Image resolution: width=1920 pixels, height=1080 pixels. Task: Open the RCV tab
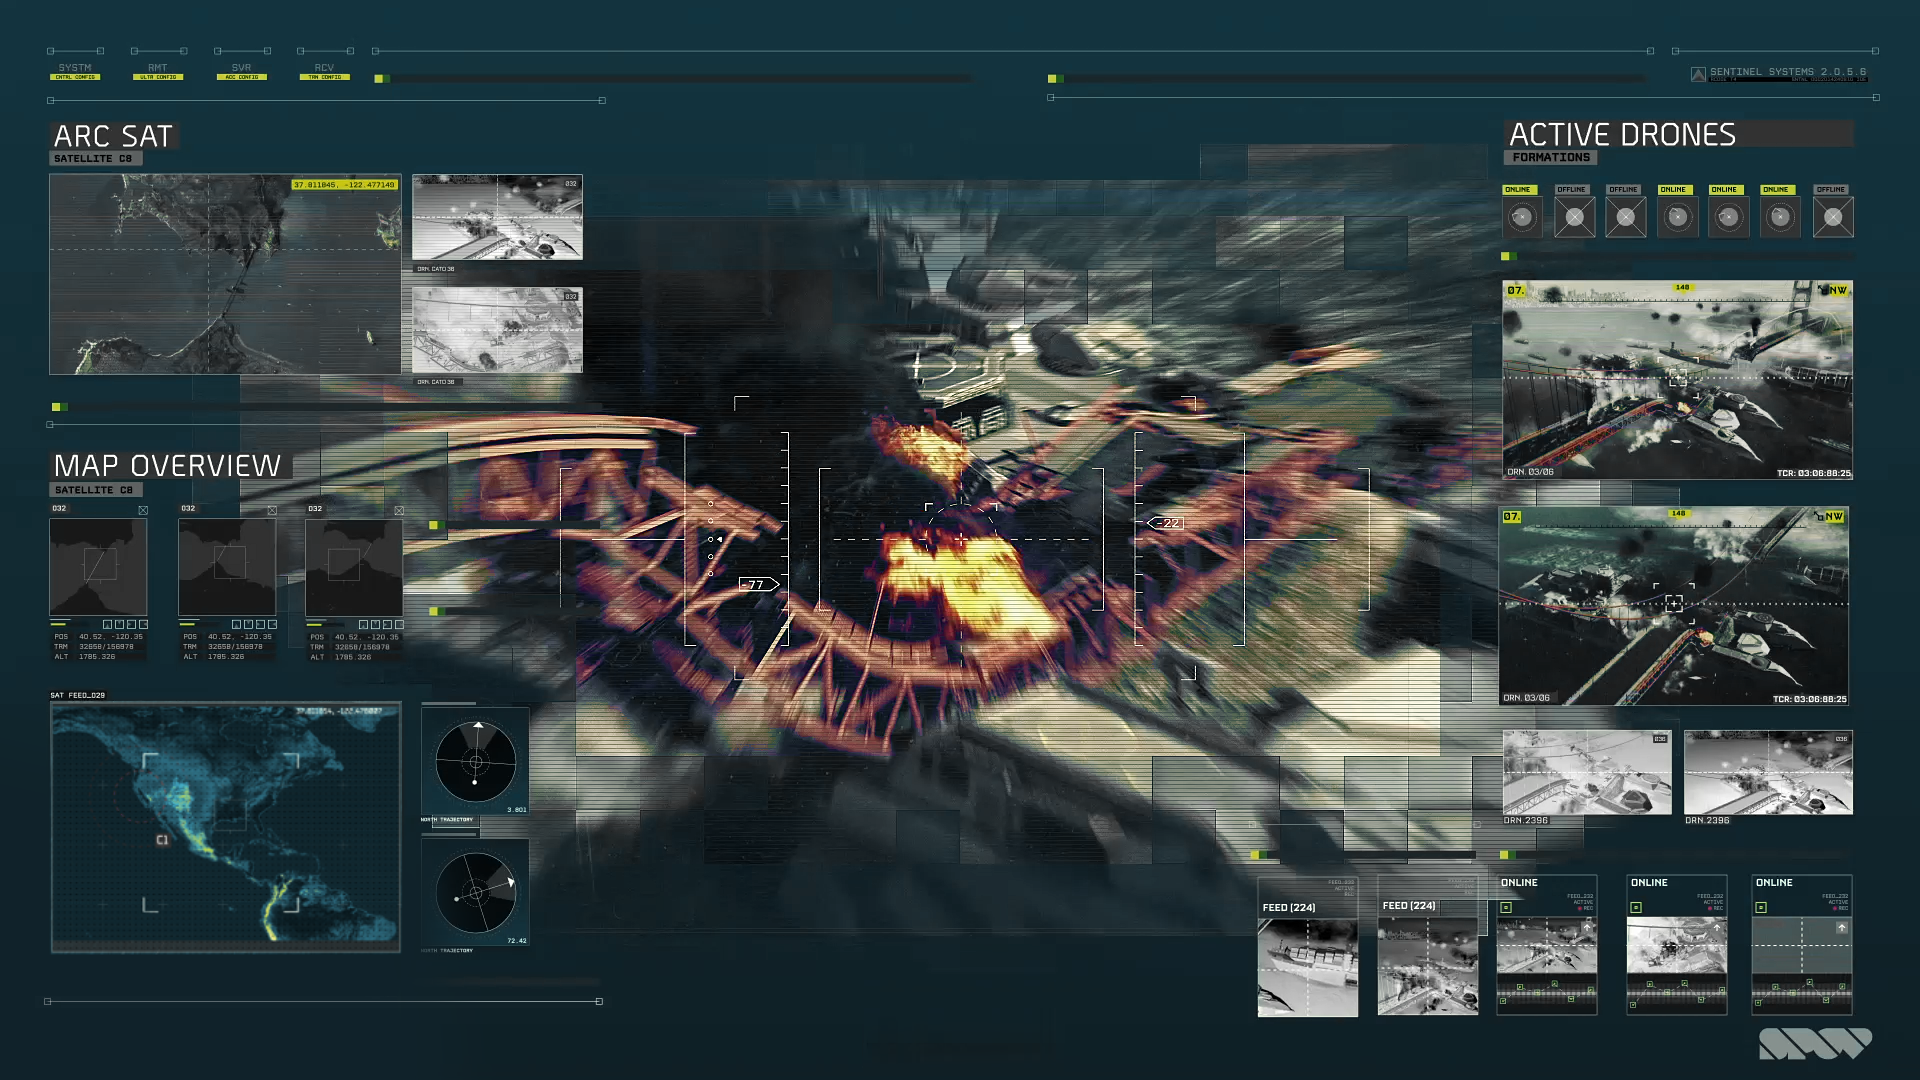tap(324, 68)
